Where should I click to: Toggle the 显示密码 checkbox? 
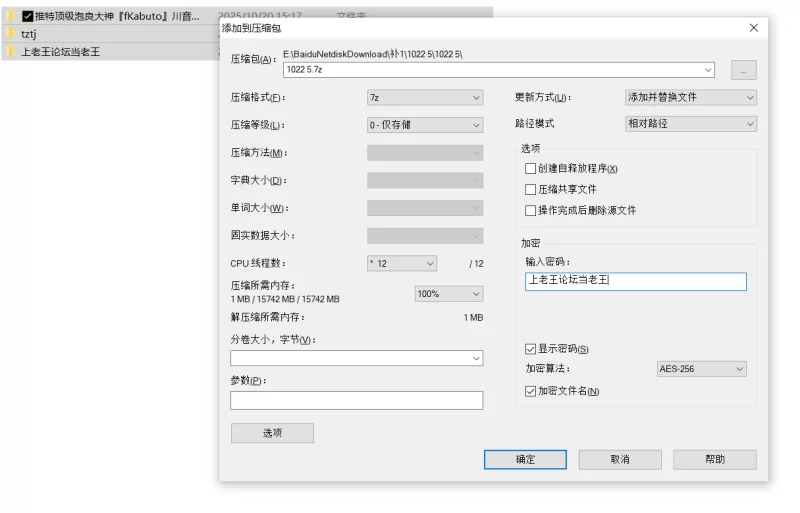click(x=531, y=349)
